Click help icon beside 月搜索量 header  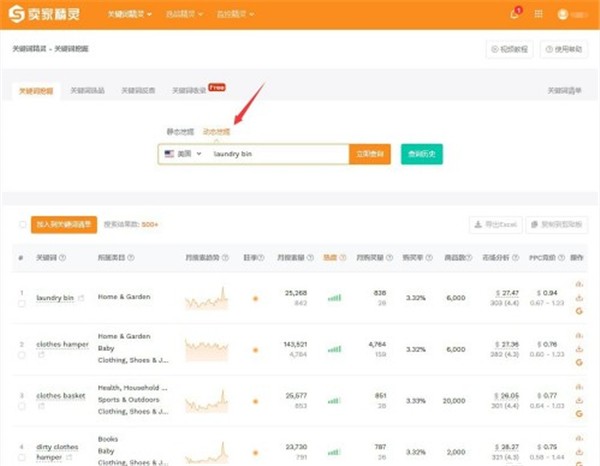[310, 257]
